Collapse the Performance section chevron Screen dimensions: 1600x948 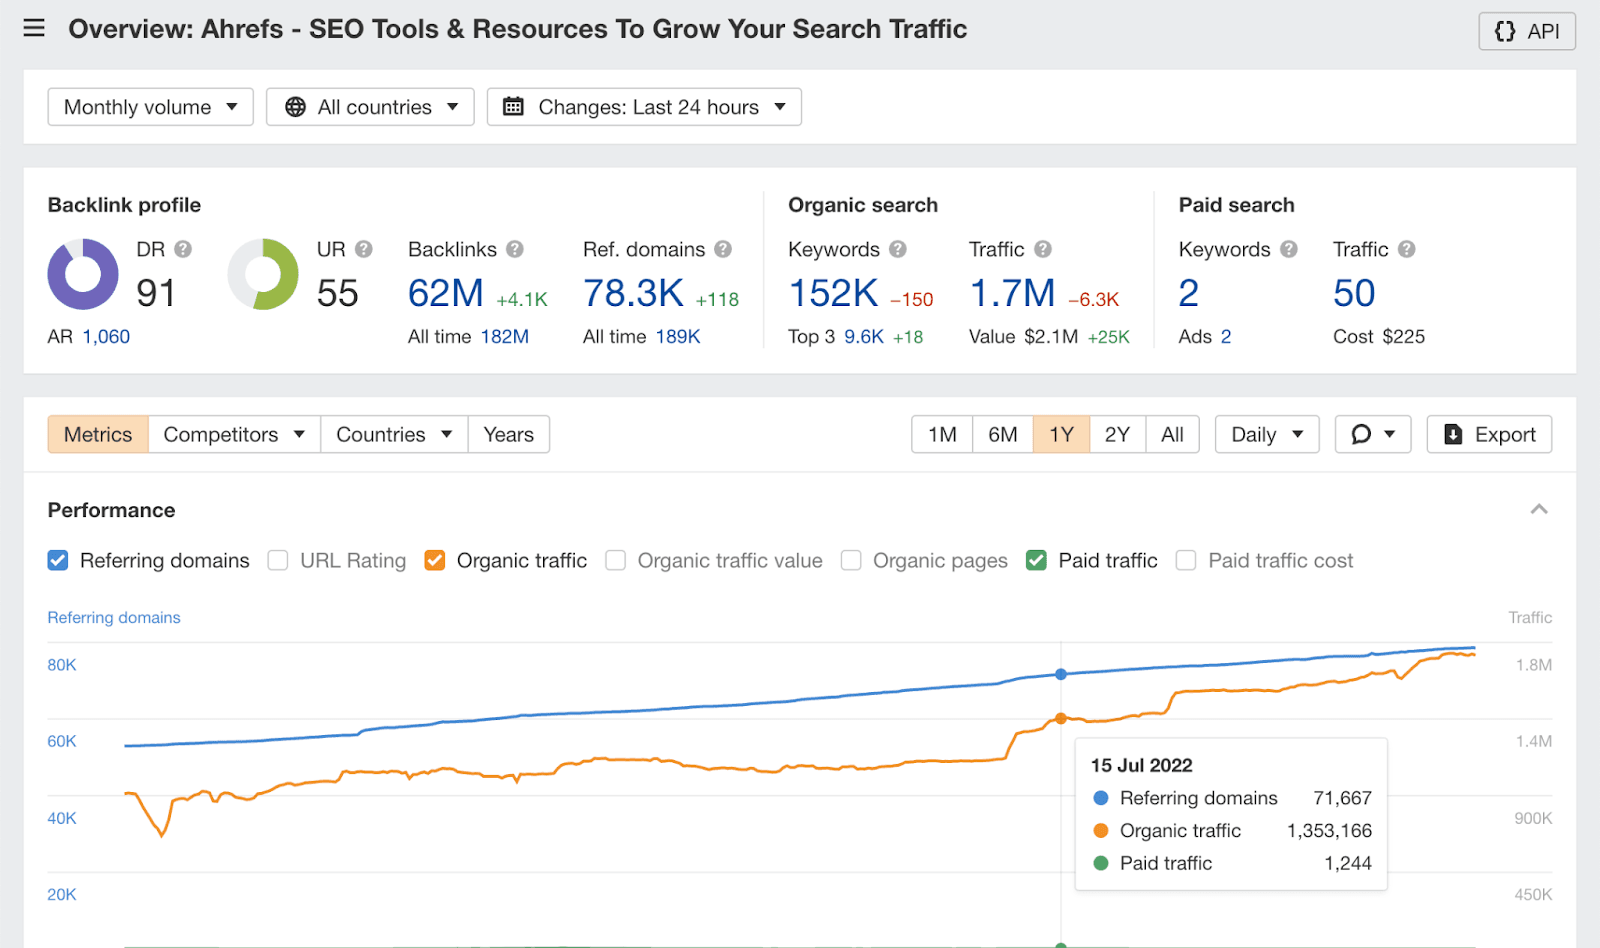(x=1539, y=510)
